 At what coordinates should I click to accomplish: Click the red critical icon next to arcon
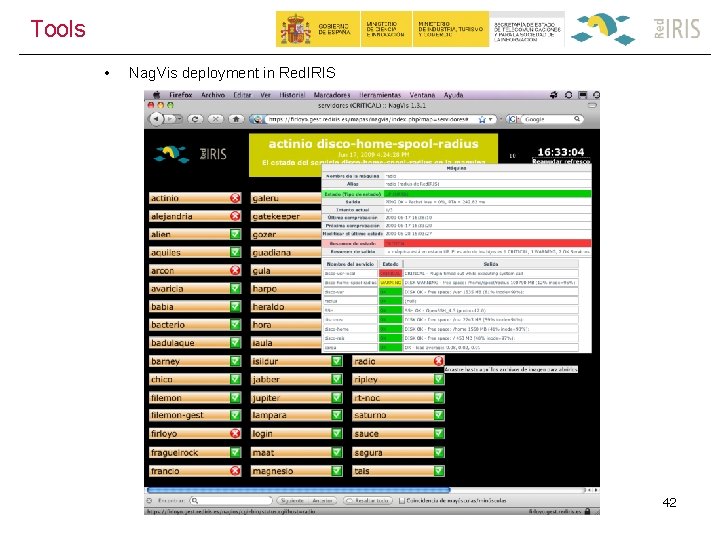pyautogui.click(x=235, y=270)
